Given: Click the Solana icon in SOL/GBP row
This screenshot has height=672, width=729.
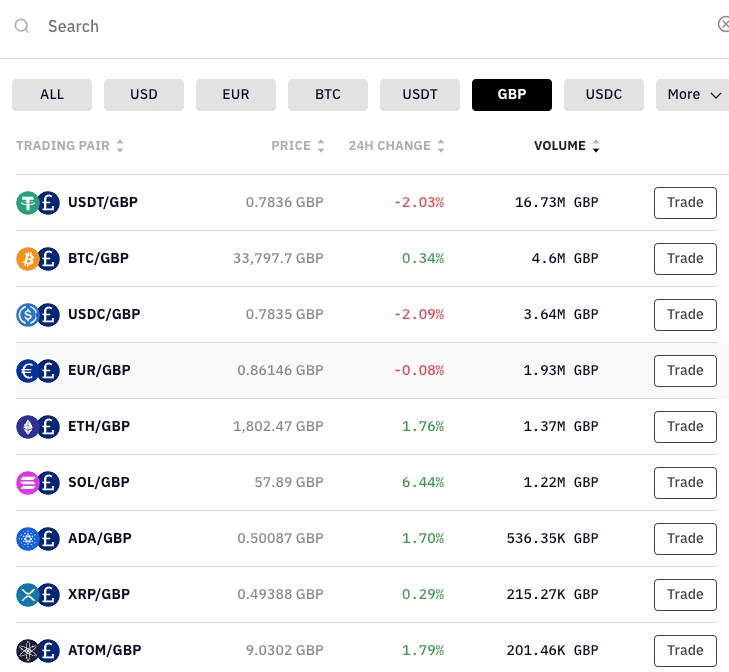Looking at the screenshot, I should tap(27, 483).
